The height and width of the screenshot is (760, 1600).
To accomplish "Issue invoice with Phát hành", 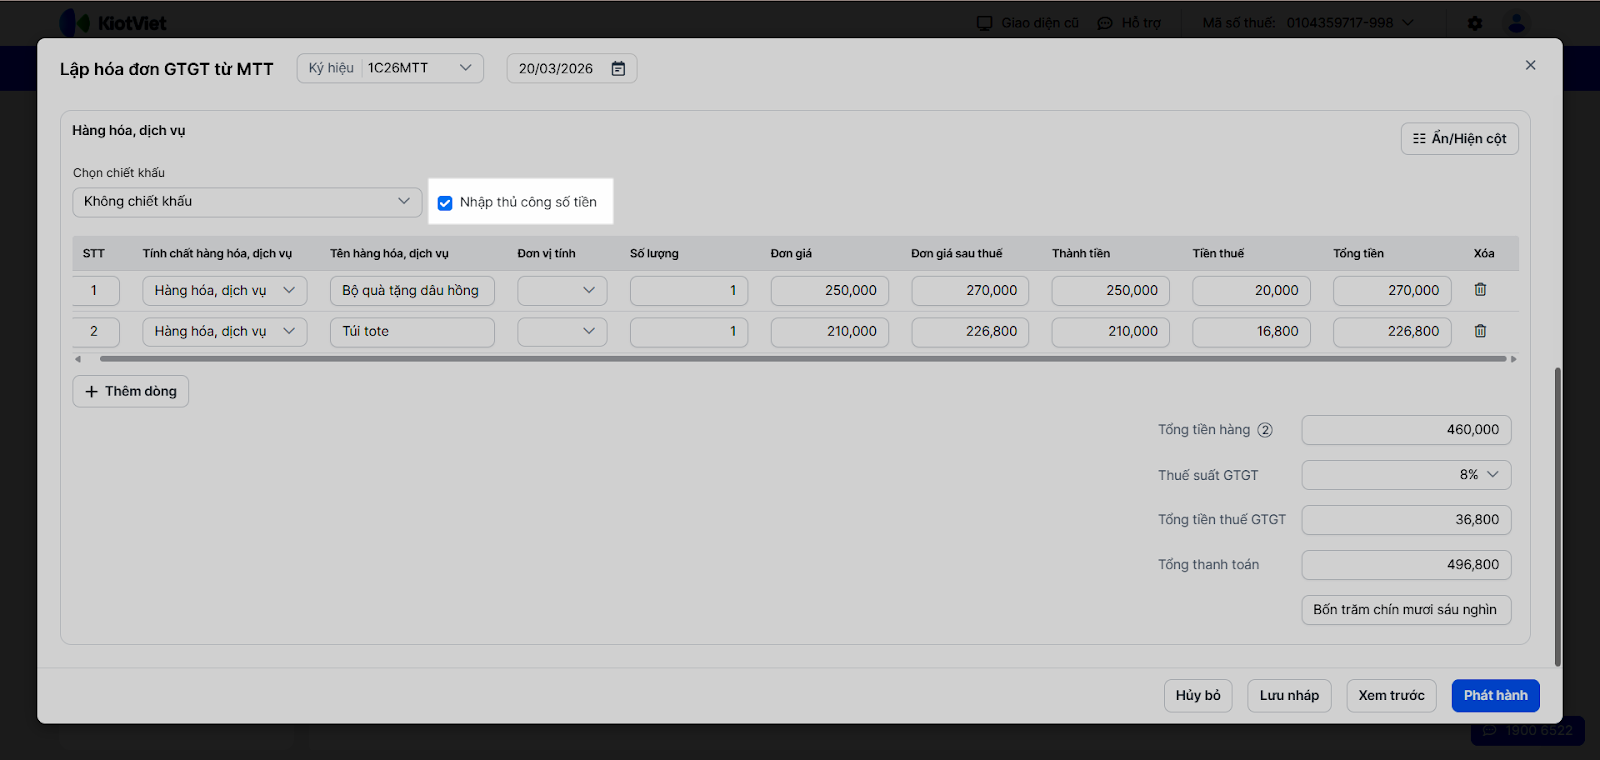I will pyautogui.click(x=1496, y=696).
